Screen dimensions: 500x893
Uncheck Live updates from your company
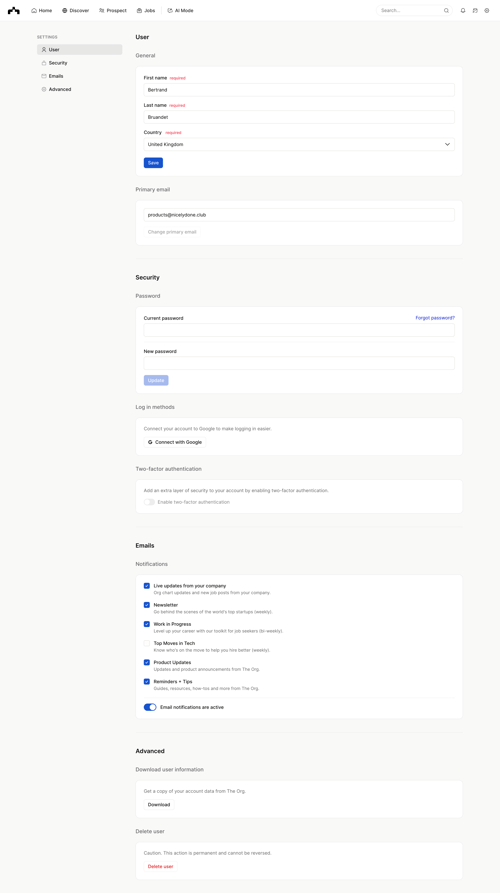pos(147,585)
